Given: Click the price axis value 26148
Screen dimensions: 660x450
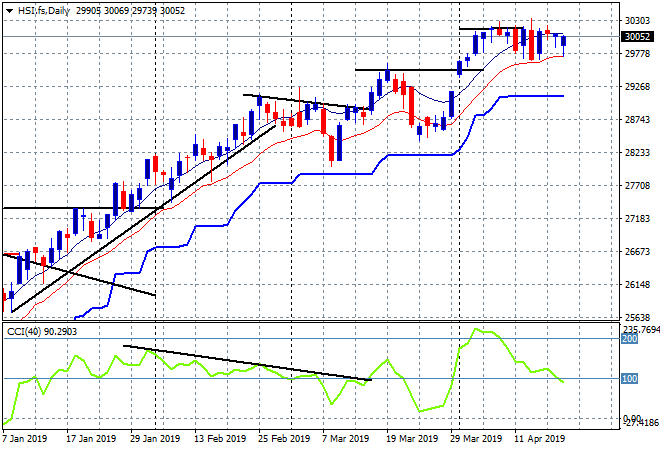Looking at the screenshot, I should click(x=637, y=285).
